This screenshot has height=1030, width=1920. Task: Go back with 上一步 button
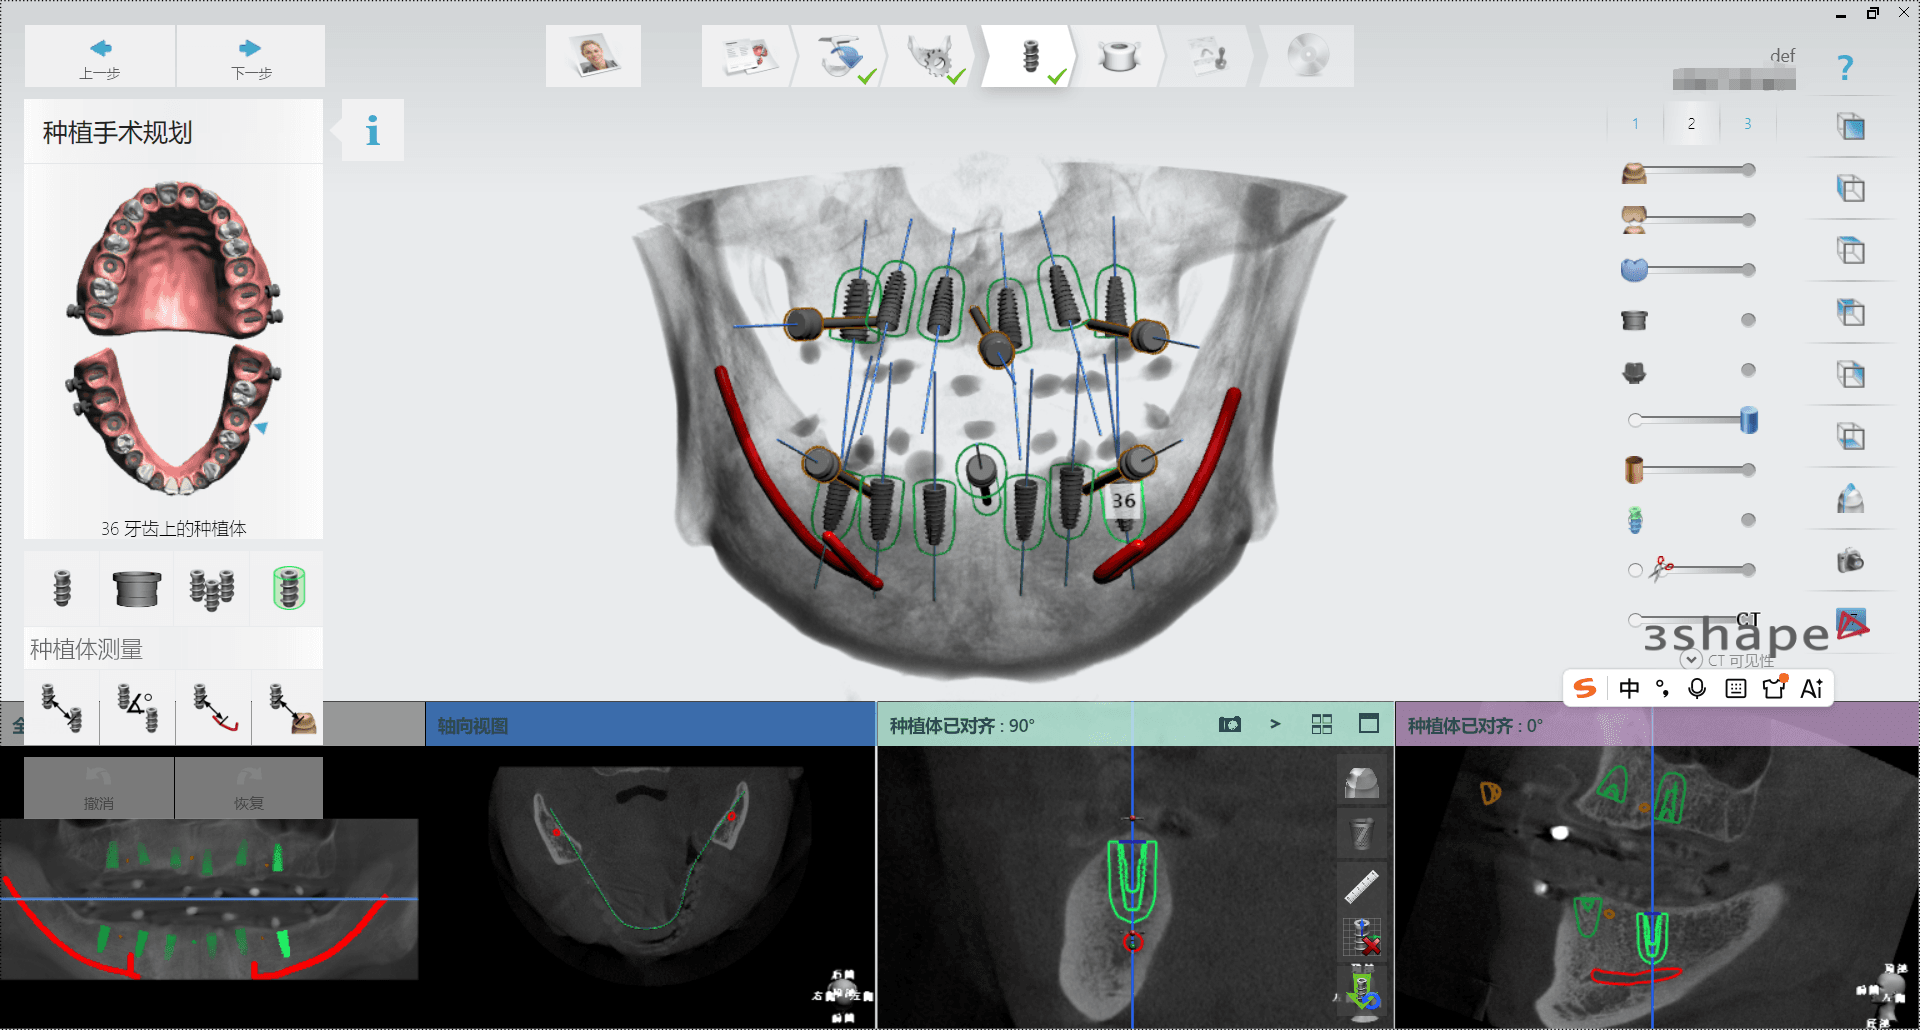pyautogui.click(x=100, y=58)
